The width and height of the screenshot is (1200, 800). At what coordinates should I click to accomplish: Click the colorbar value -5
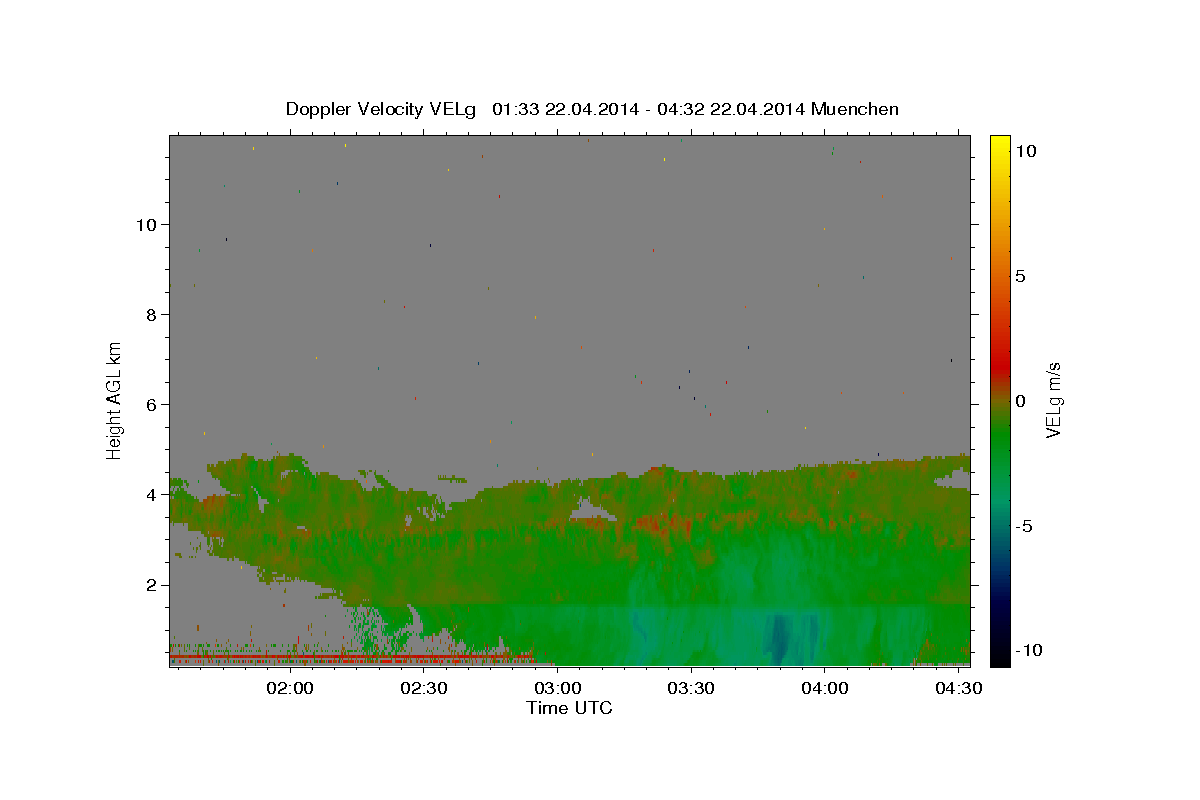[1025, 525]
